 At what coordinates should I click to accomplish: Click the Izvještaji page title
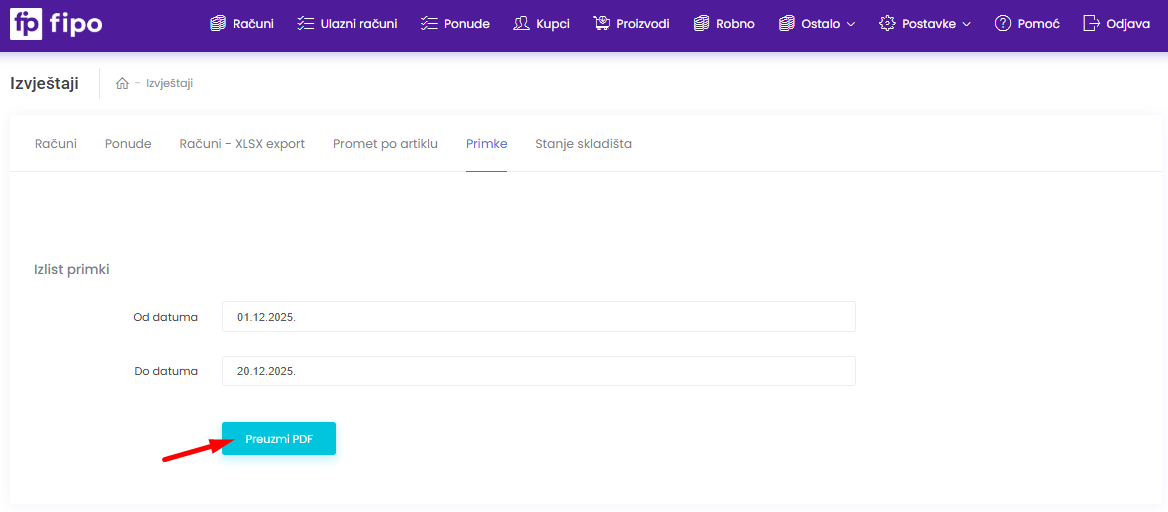coord(44,83)
